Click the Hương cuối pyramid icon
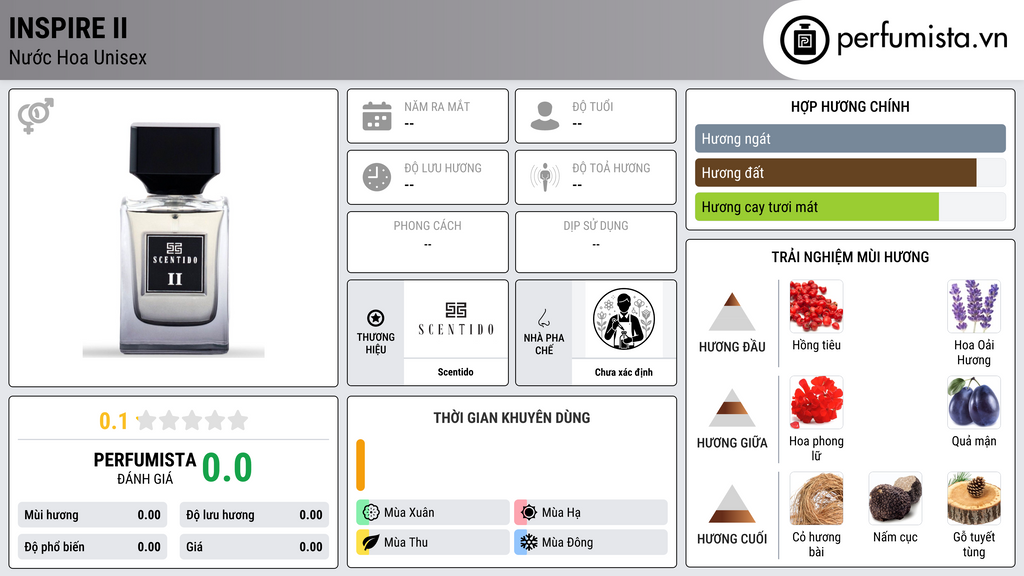The width and height of the screenshot is (1024, 576). (x=732, y=504)
